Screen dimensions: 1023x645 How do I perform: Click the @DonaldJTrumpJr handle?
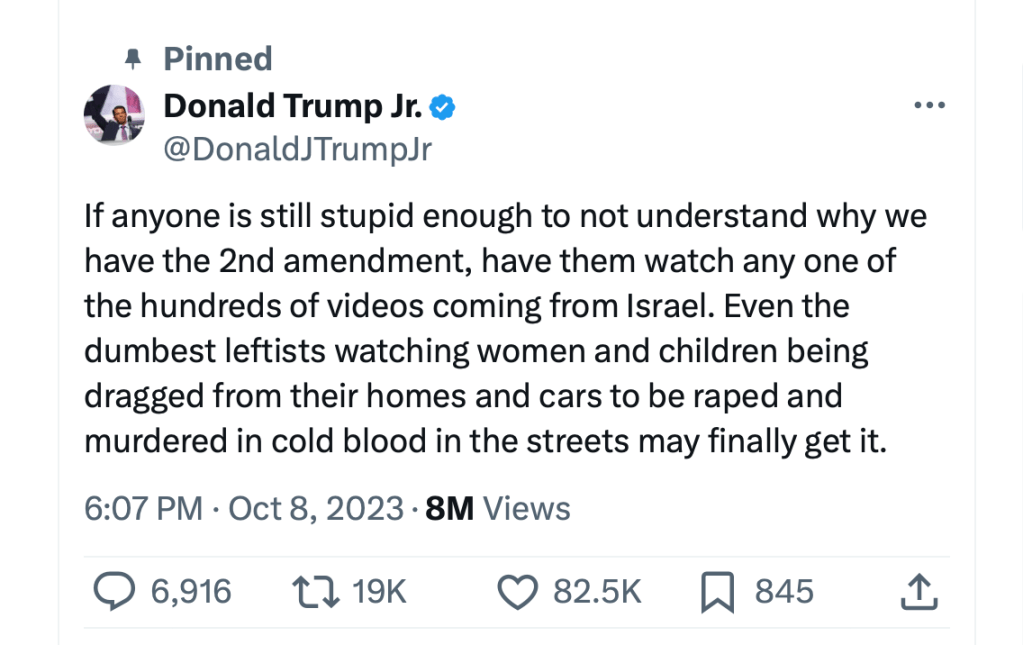click(297, 148)
